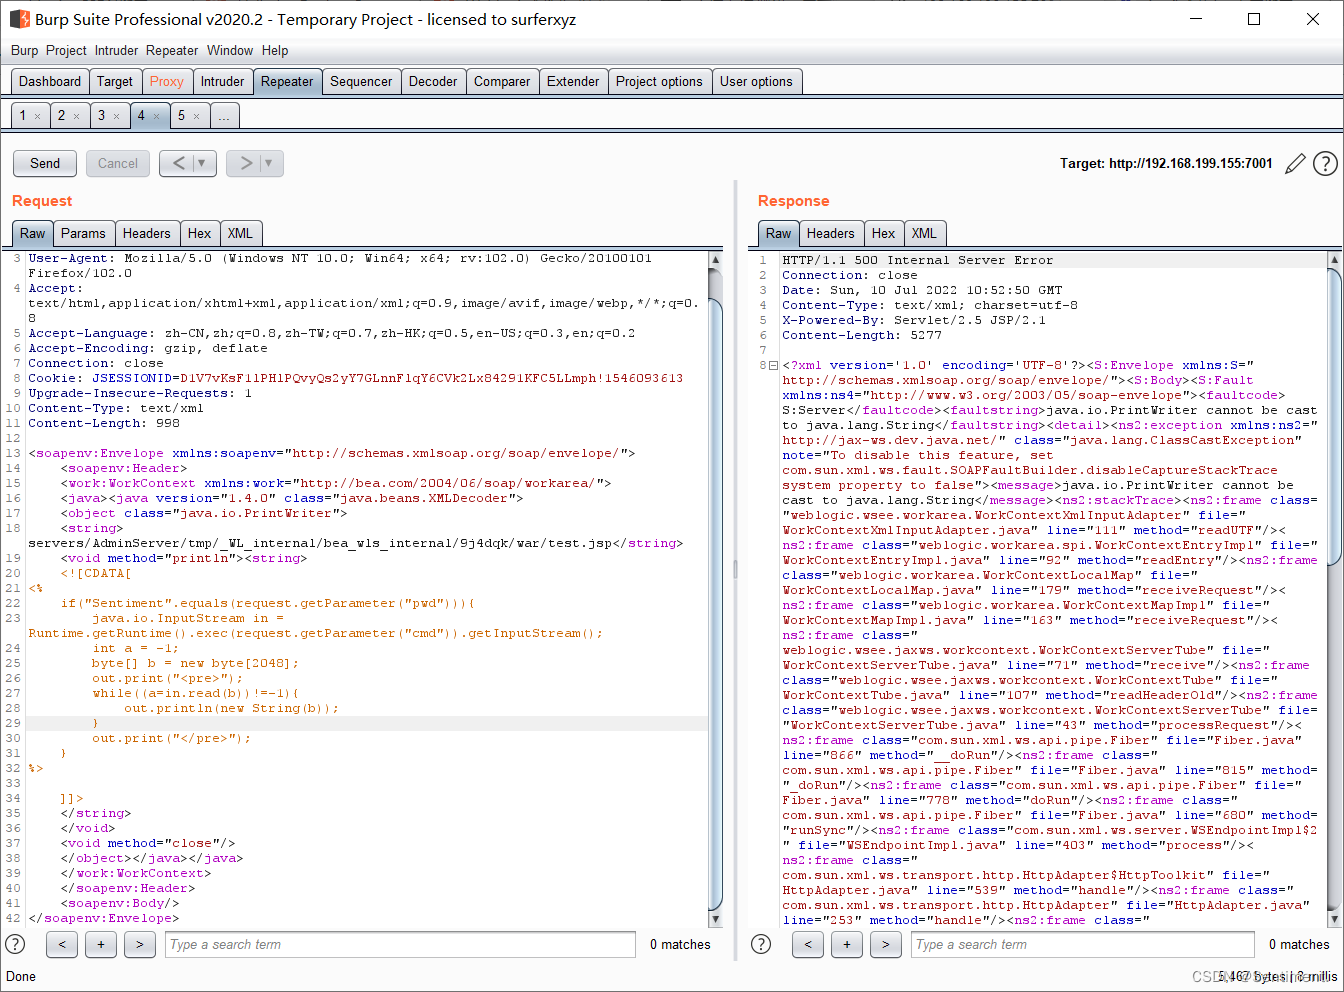Open the forward history dropdown arrow
This screenshot has height=992, width=1344.
269,163
